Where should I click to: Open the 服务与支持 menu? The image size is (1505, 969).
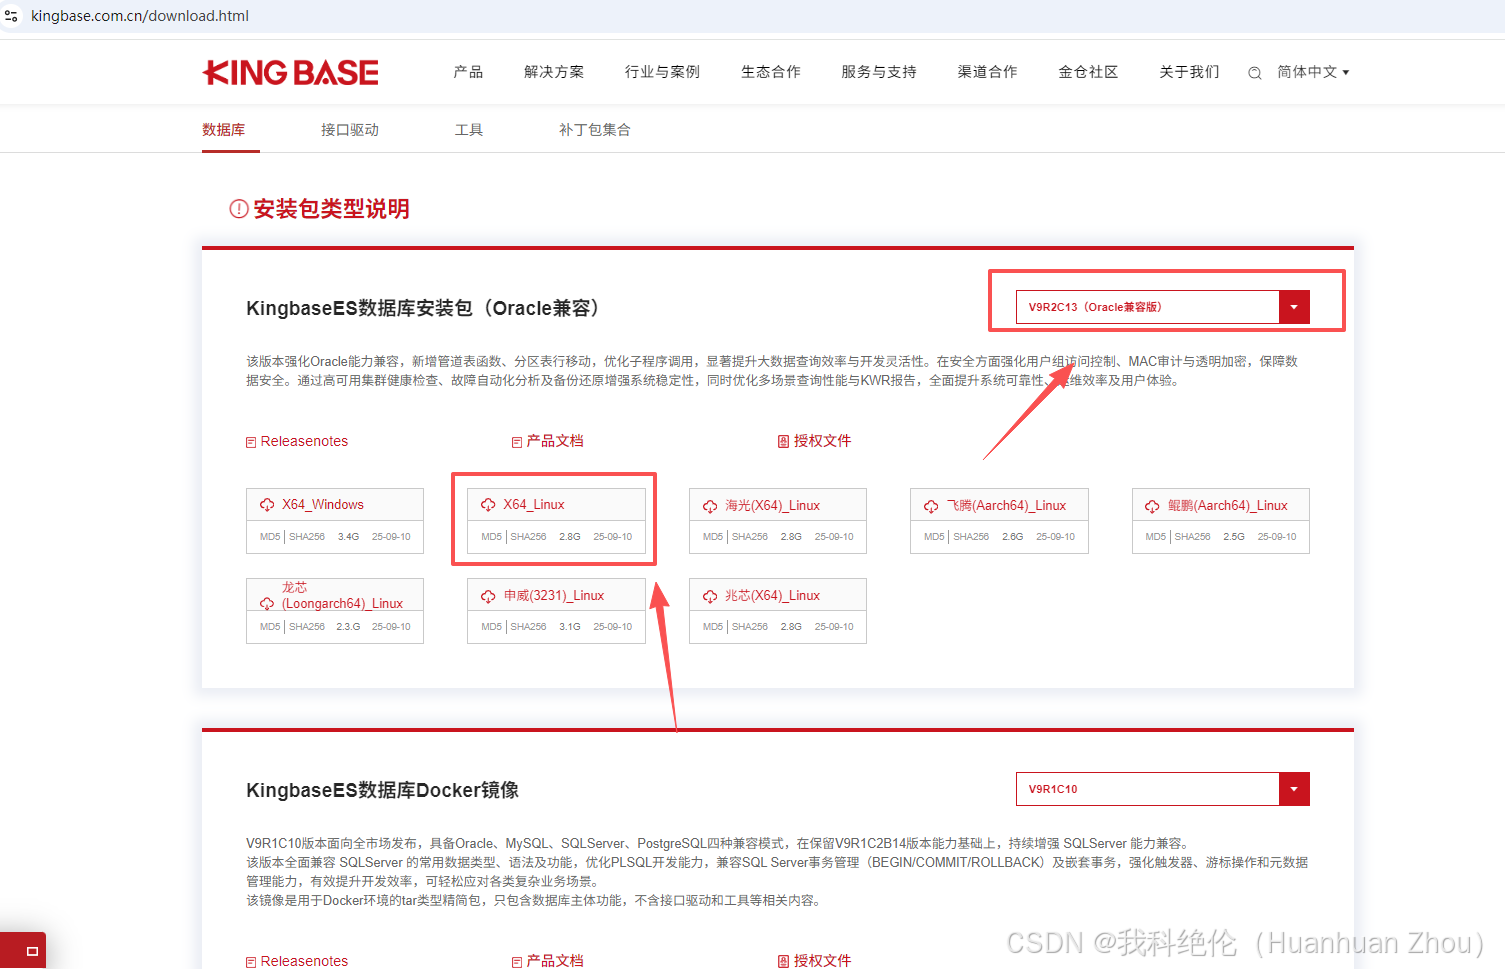[879, 72]
